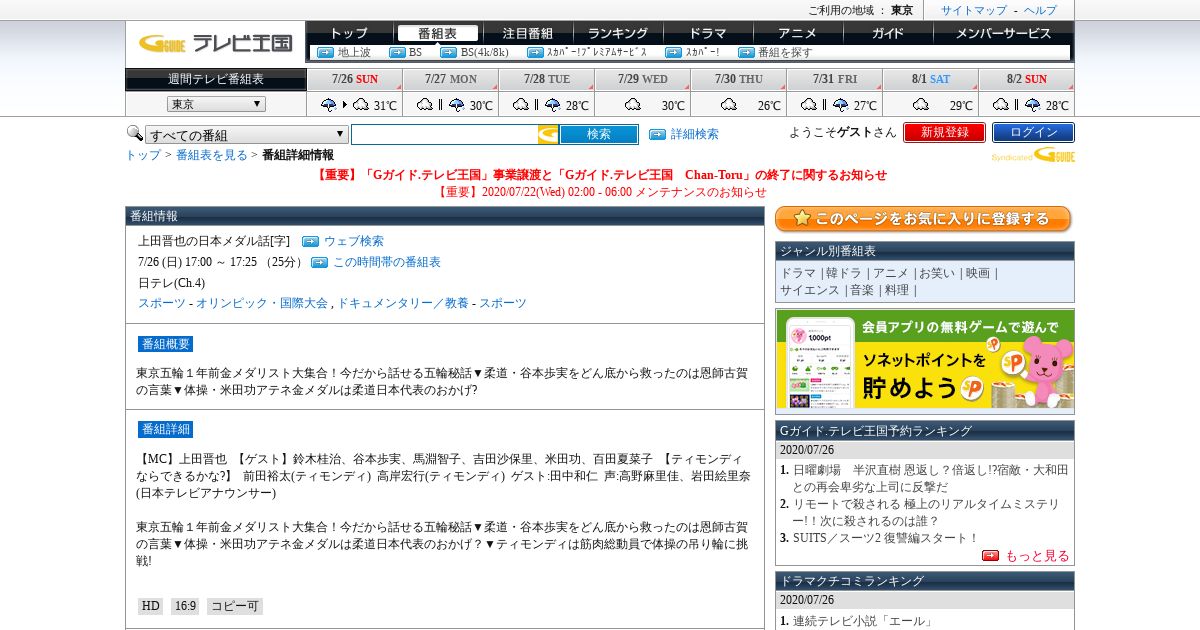Screen dimensions: 1200x630
Task: Click the arrow icon beside 詳細検索
Action: tap(657, 134)
